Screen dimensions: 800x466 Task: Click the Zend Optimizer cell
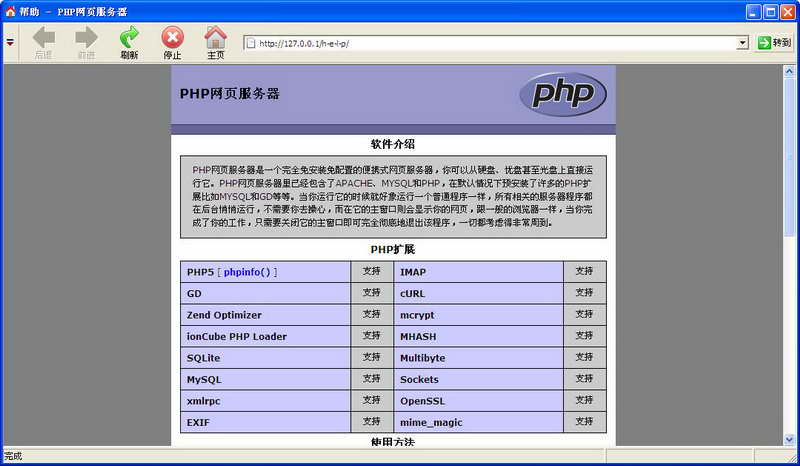point(265,315)
